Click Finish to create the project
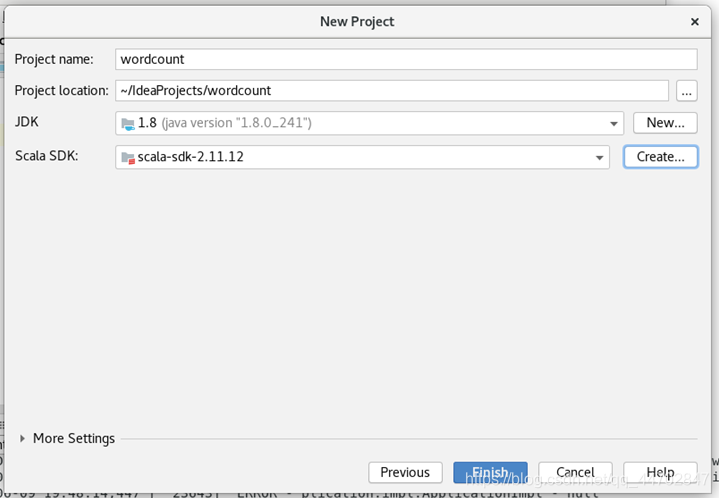Screen dimensions: 719x498 (490, 472)
